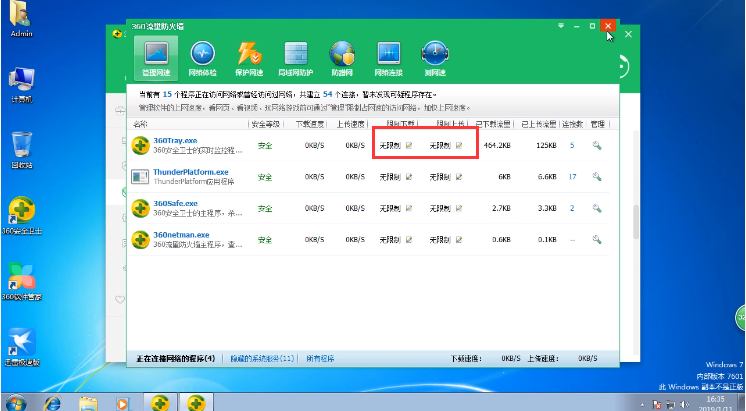Open the 保护网速 speed protection tool
This screenshot has width=746, height=411.
click(x=249, y=58)
